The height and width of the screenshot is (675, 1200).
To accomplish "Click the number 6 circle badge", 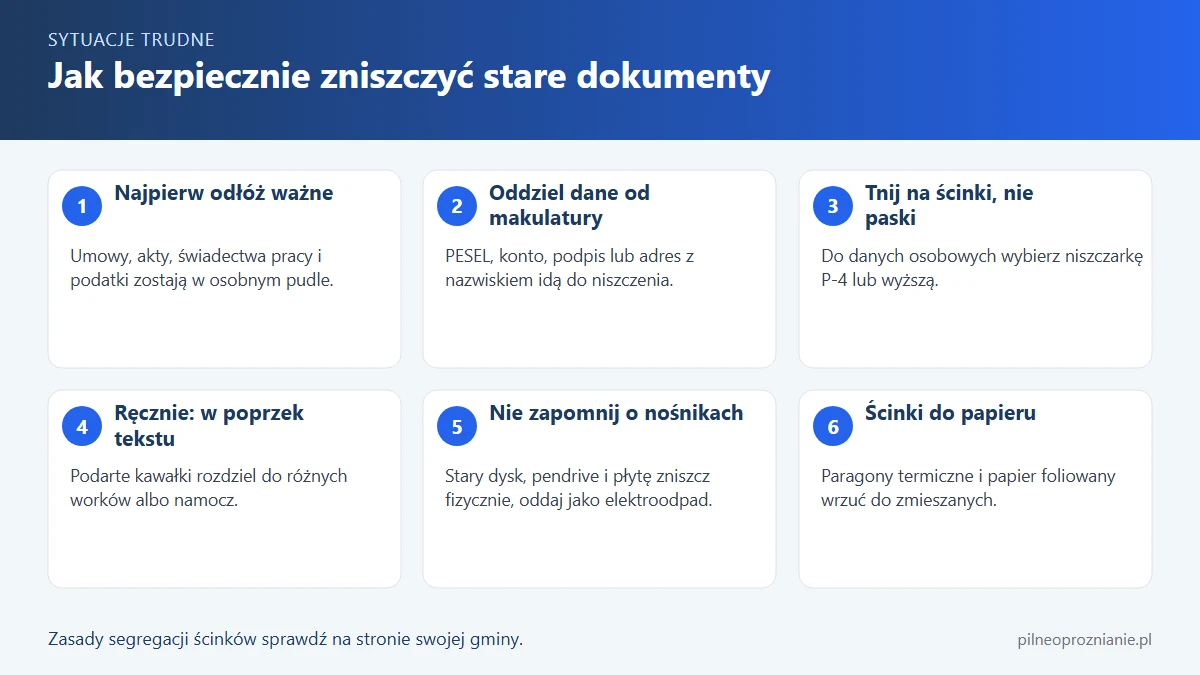I will (x=833, y=427).
